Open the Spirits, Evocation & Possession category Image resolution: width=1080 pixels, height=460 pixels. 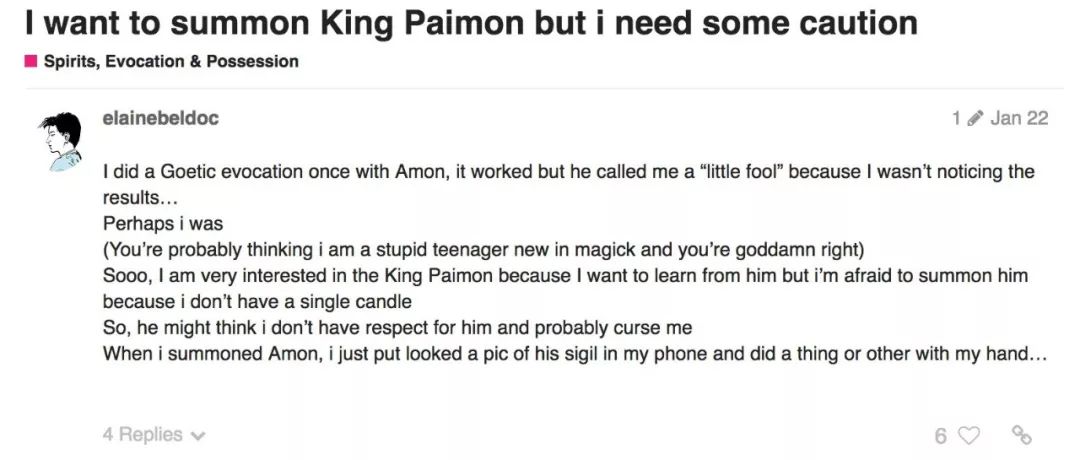coord(171,62)
